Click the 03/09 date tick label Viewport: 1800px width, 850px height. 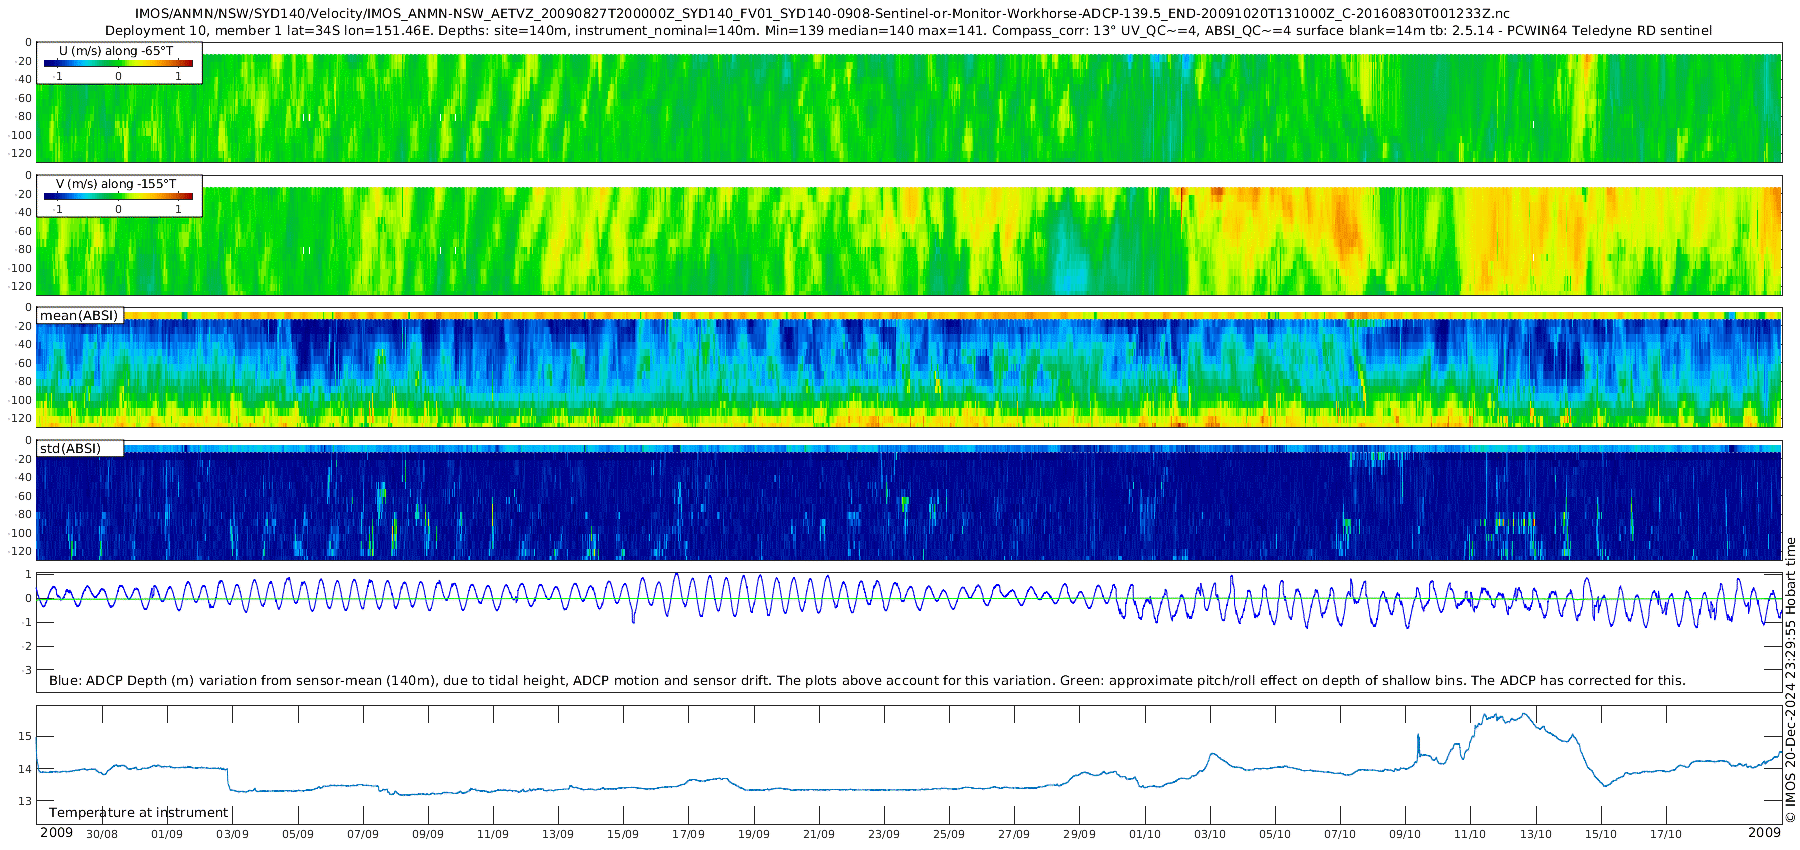coord(233,834)
